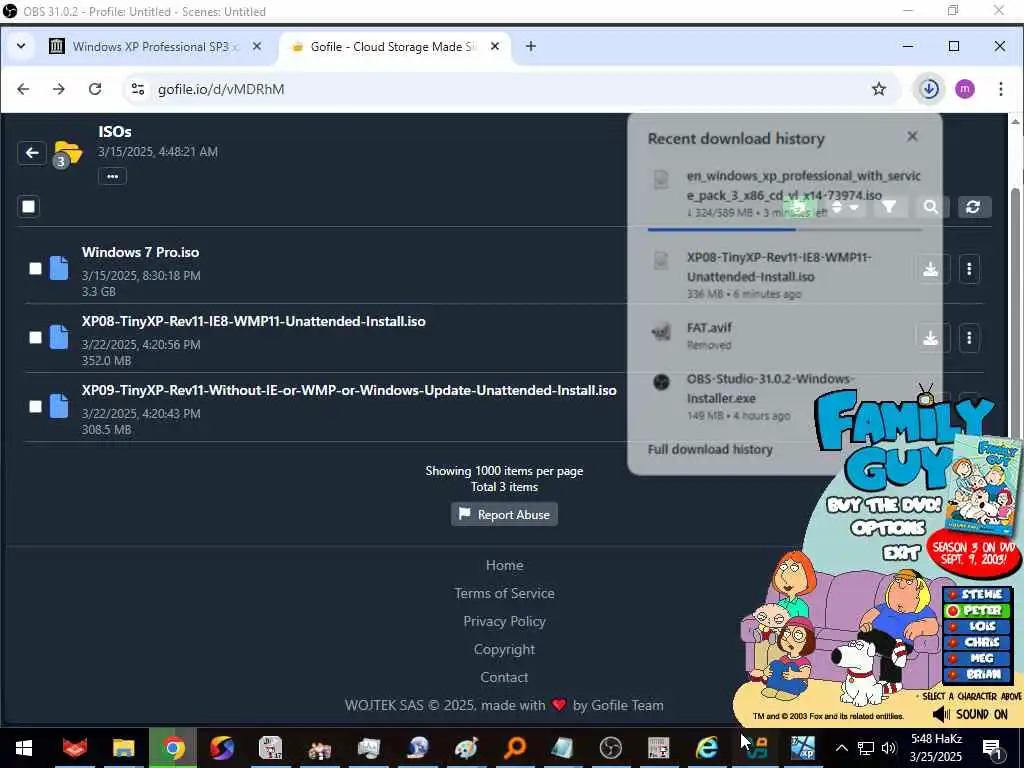Close the Recent download history popup
1024x768 pixels.
coord(912,136)
